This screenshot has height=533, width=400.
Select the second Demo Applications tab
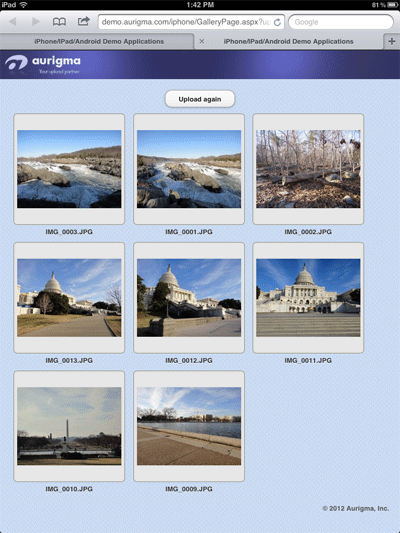289,41
